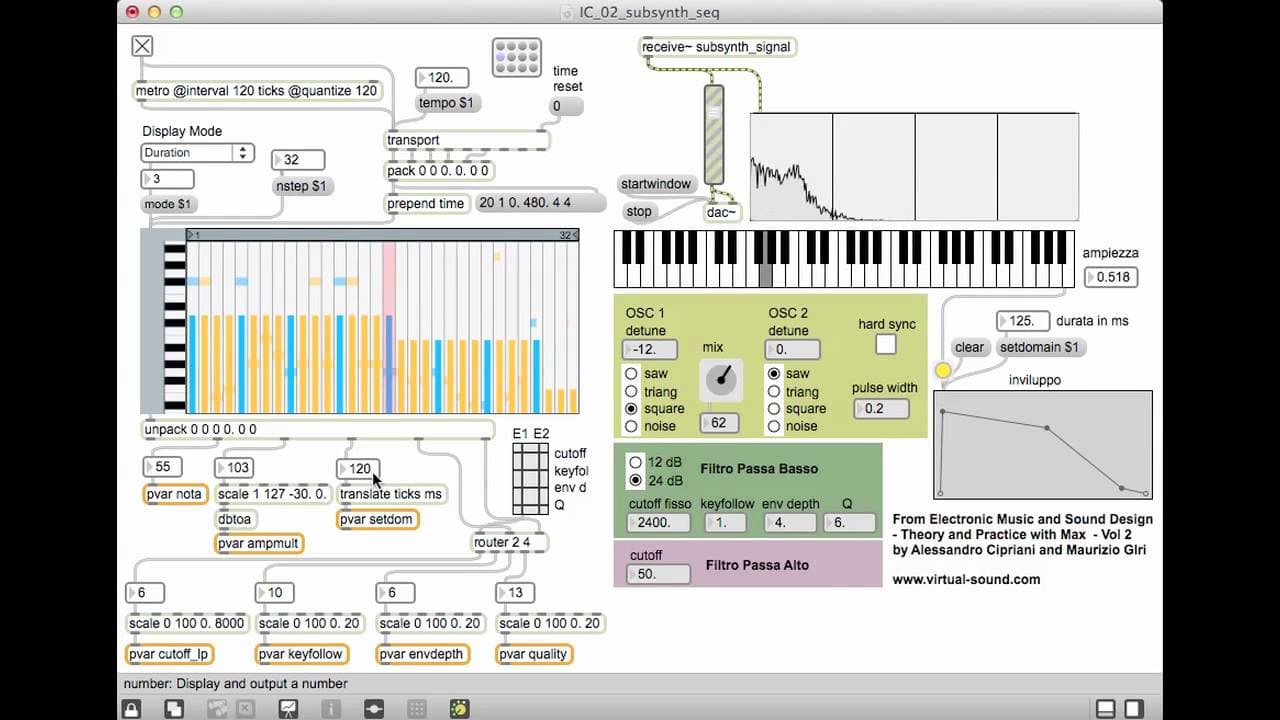Viewport: 1280px width, 720px height.
Task: Select 12 dB filter slope option
Action: tap(635, 462)
